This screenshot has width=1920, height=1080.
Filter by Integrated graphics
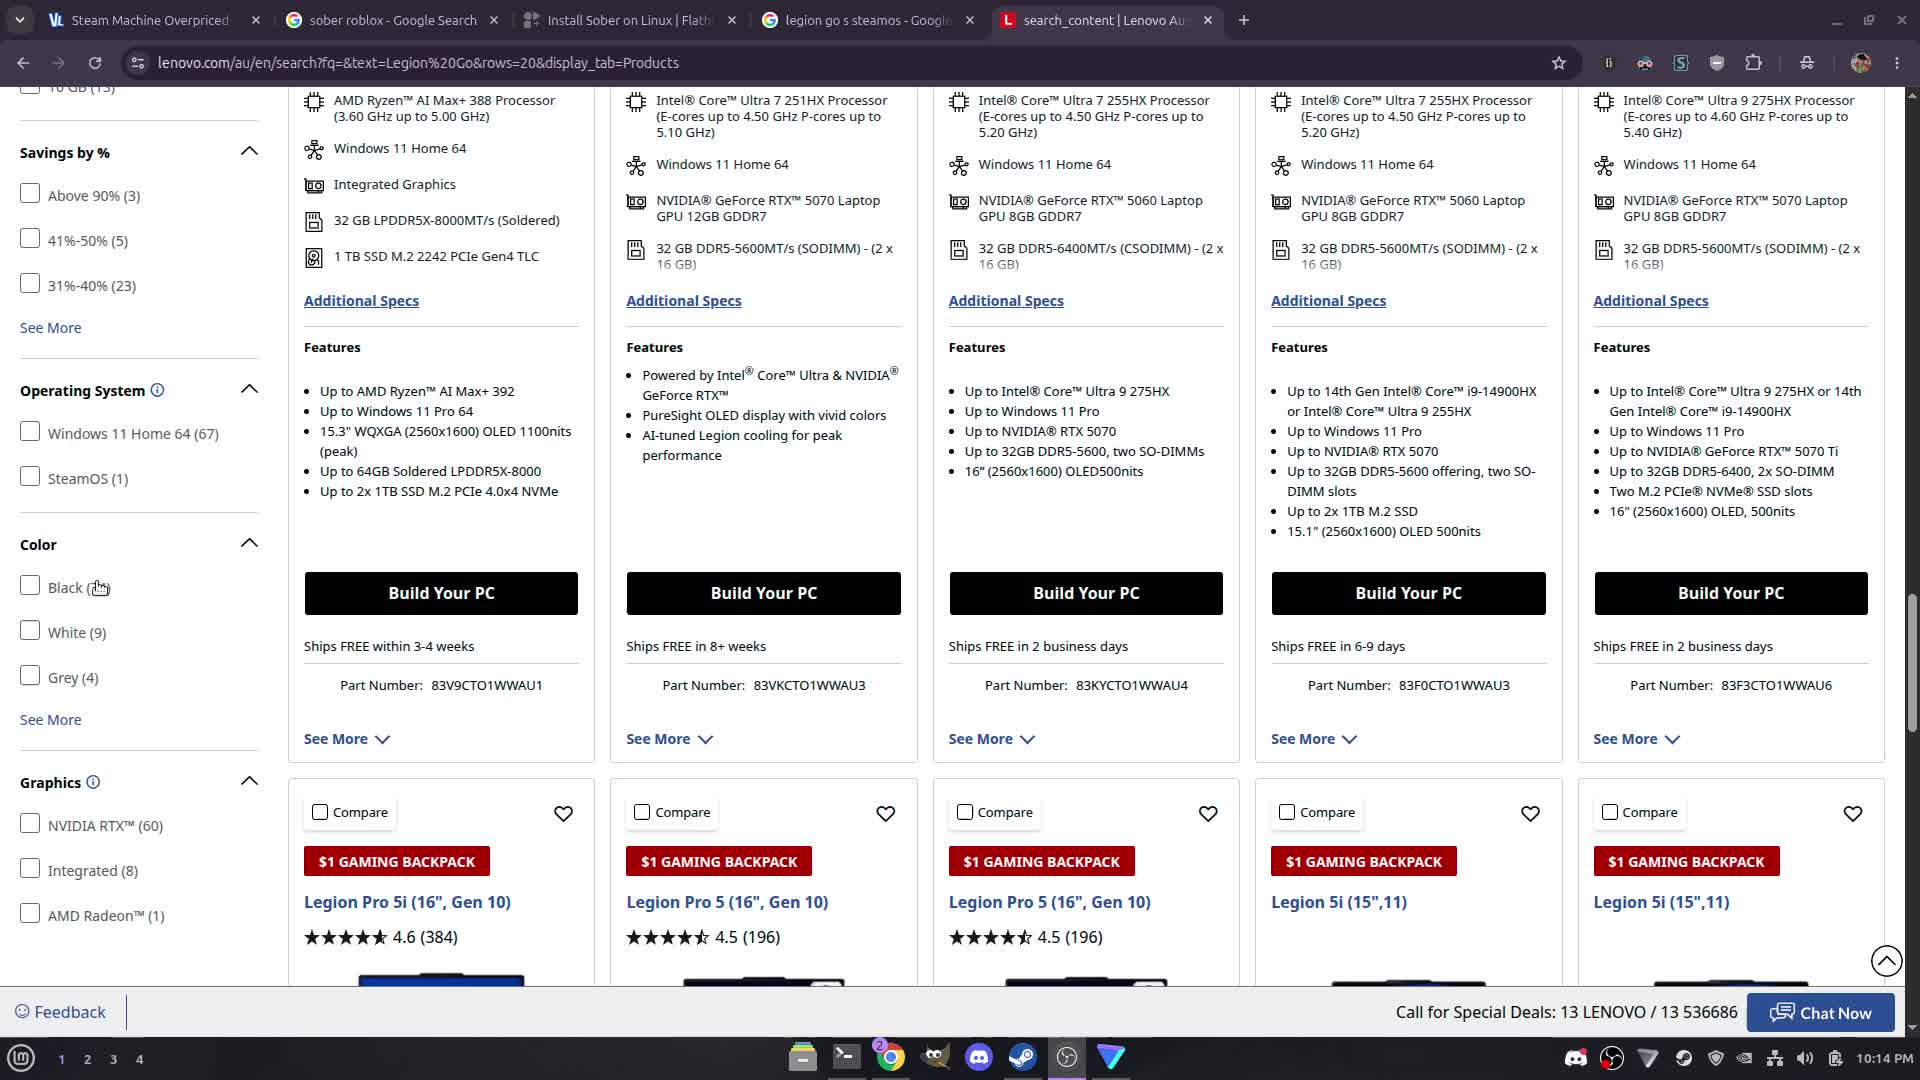click(30, 869)
